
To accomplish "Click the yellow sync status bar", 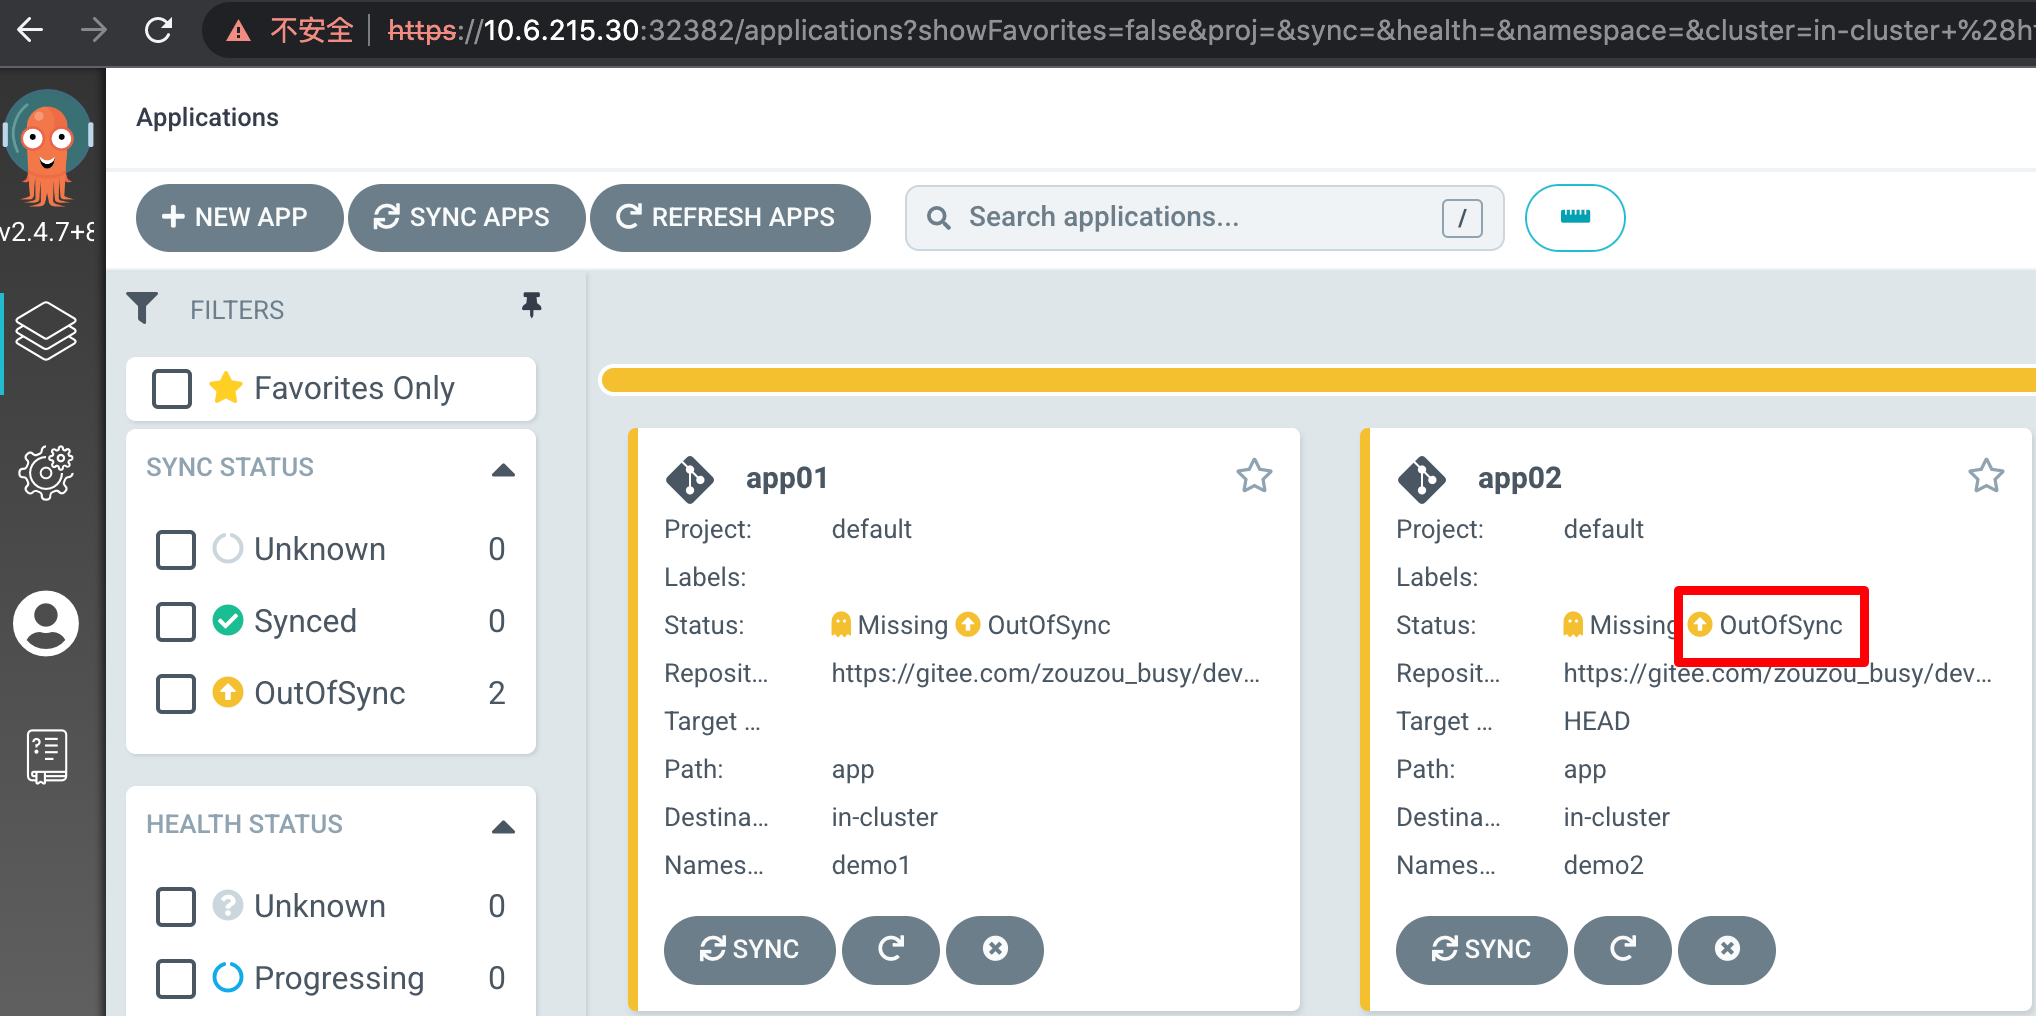I will (1318, 380).
